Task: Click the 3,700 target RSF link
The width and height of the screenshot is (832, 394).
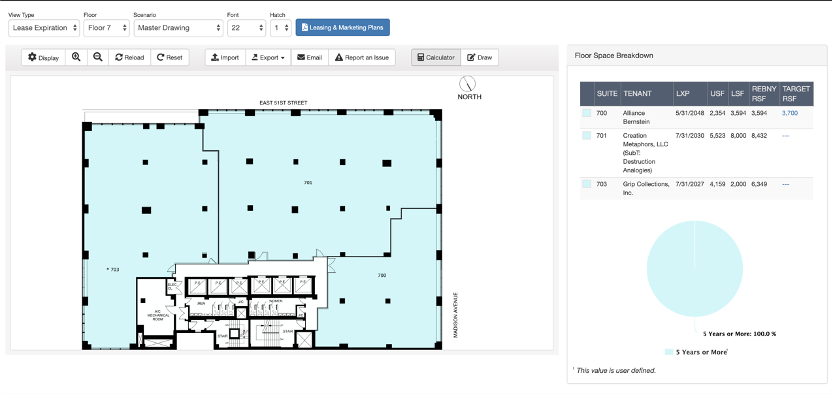Action: click(790, 113)
